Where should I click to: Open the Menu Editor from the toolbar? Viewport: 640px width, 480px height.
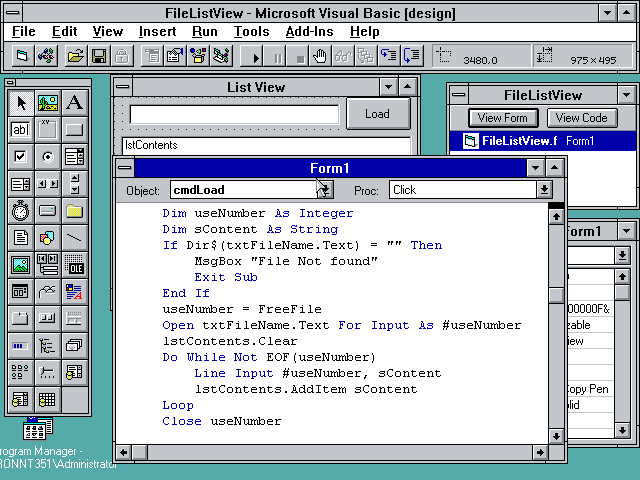(152, 56)
